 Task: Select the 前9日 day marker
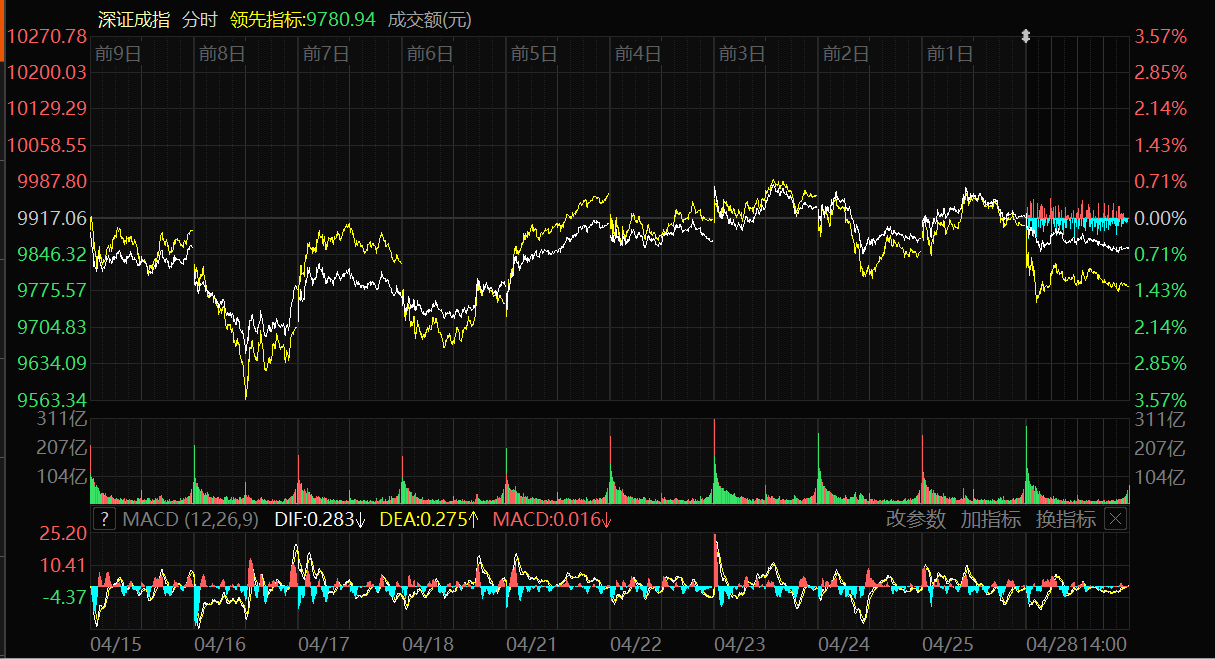pyautogui.click(x=118, y=54)
